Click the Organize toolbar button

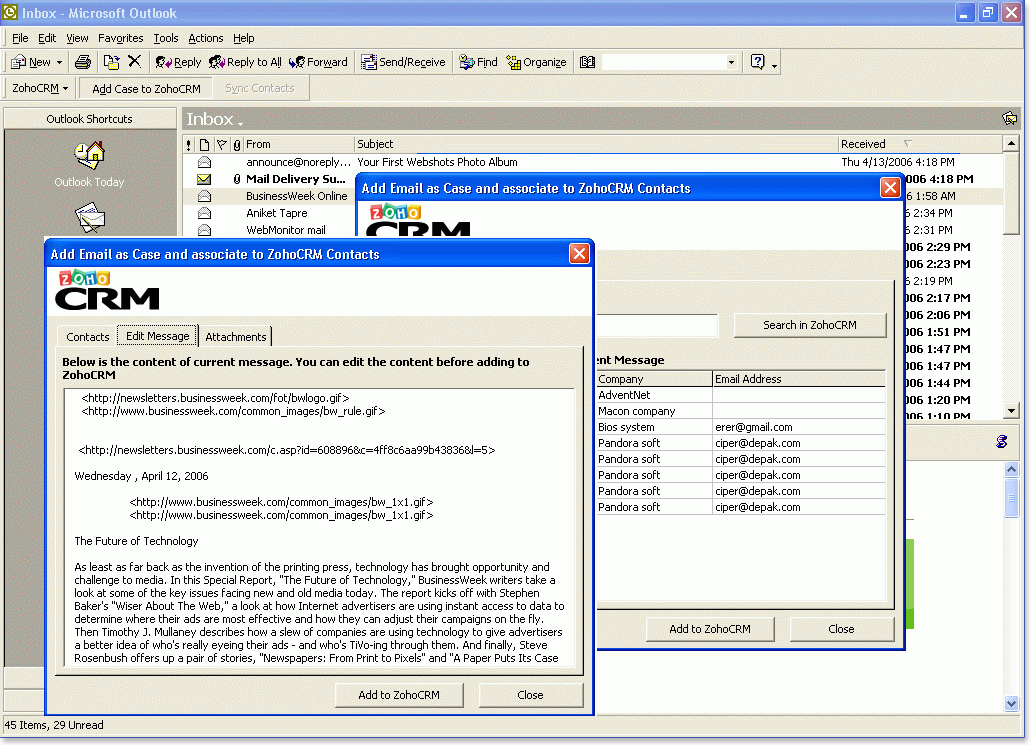(536, 62)
